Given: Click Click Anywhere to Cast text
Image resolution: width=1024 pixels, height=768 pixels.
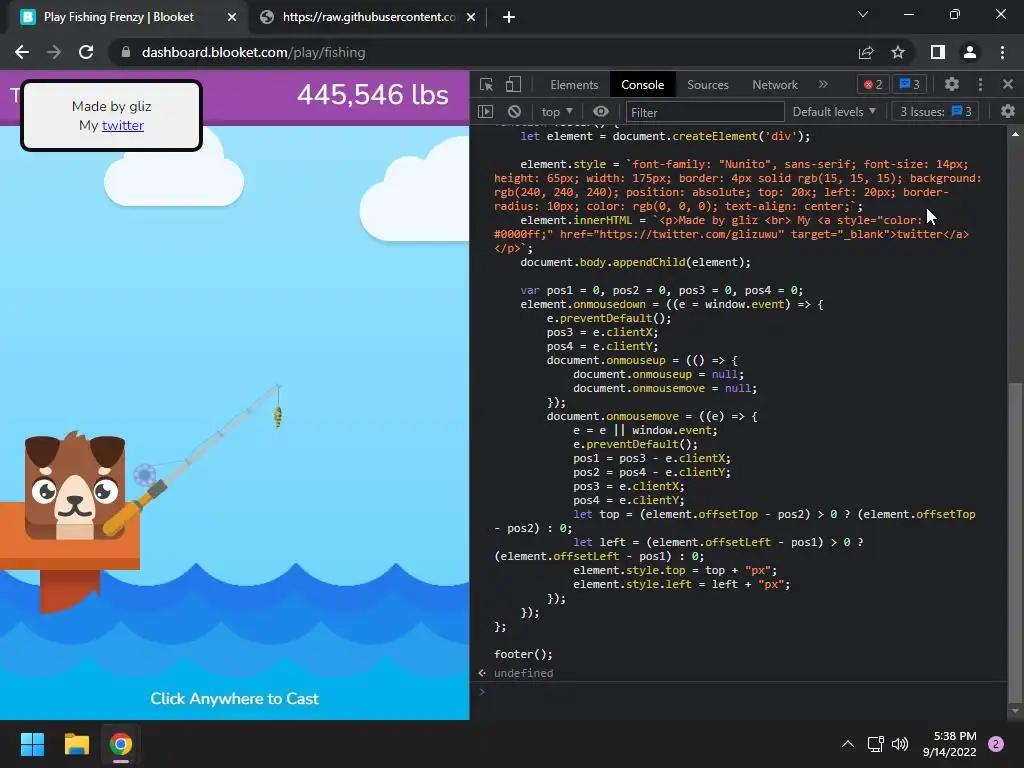Looking at the screenshot, I should 234,699.
